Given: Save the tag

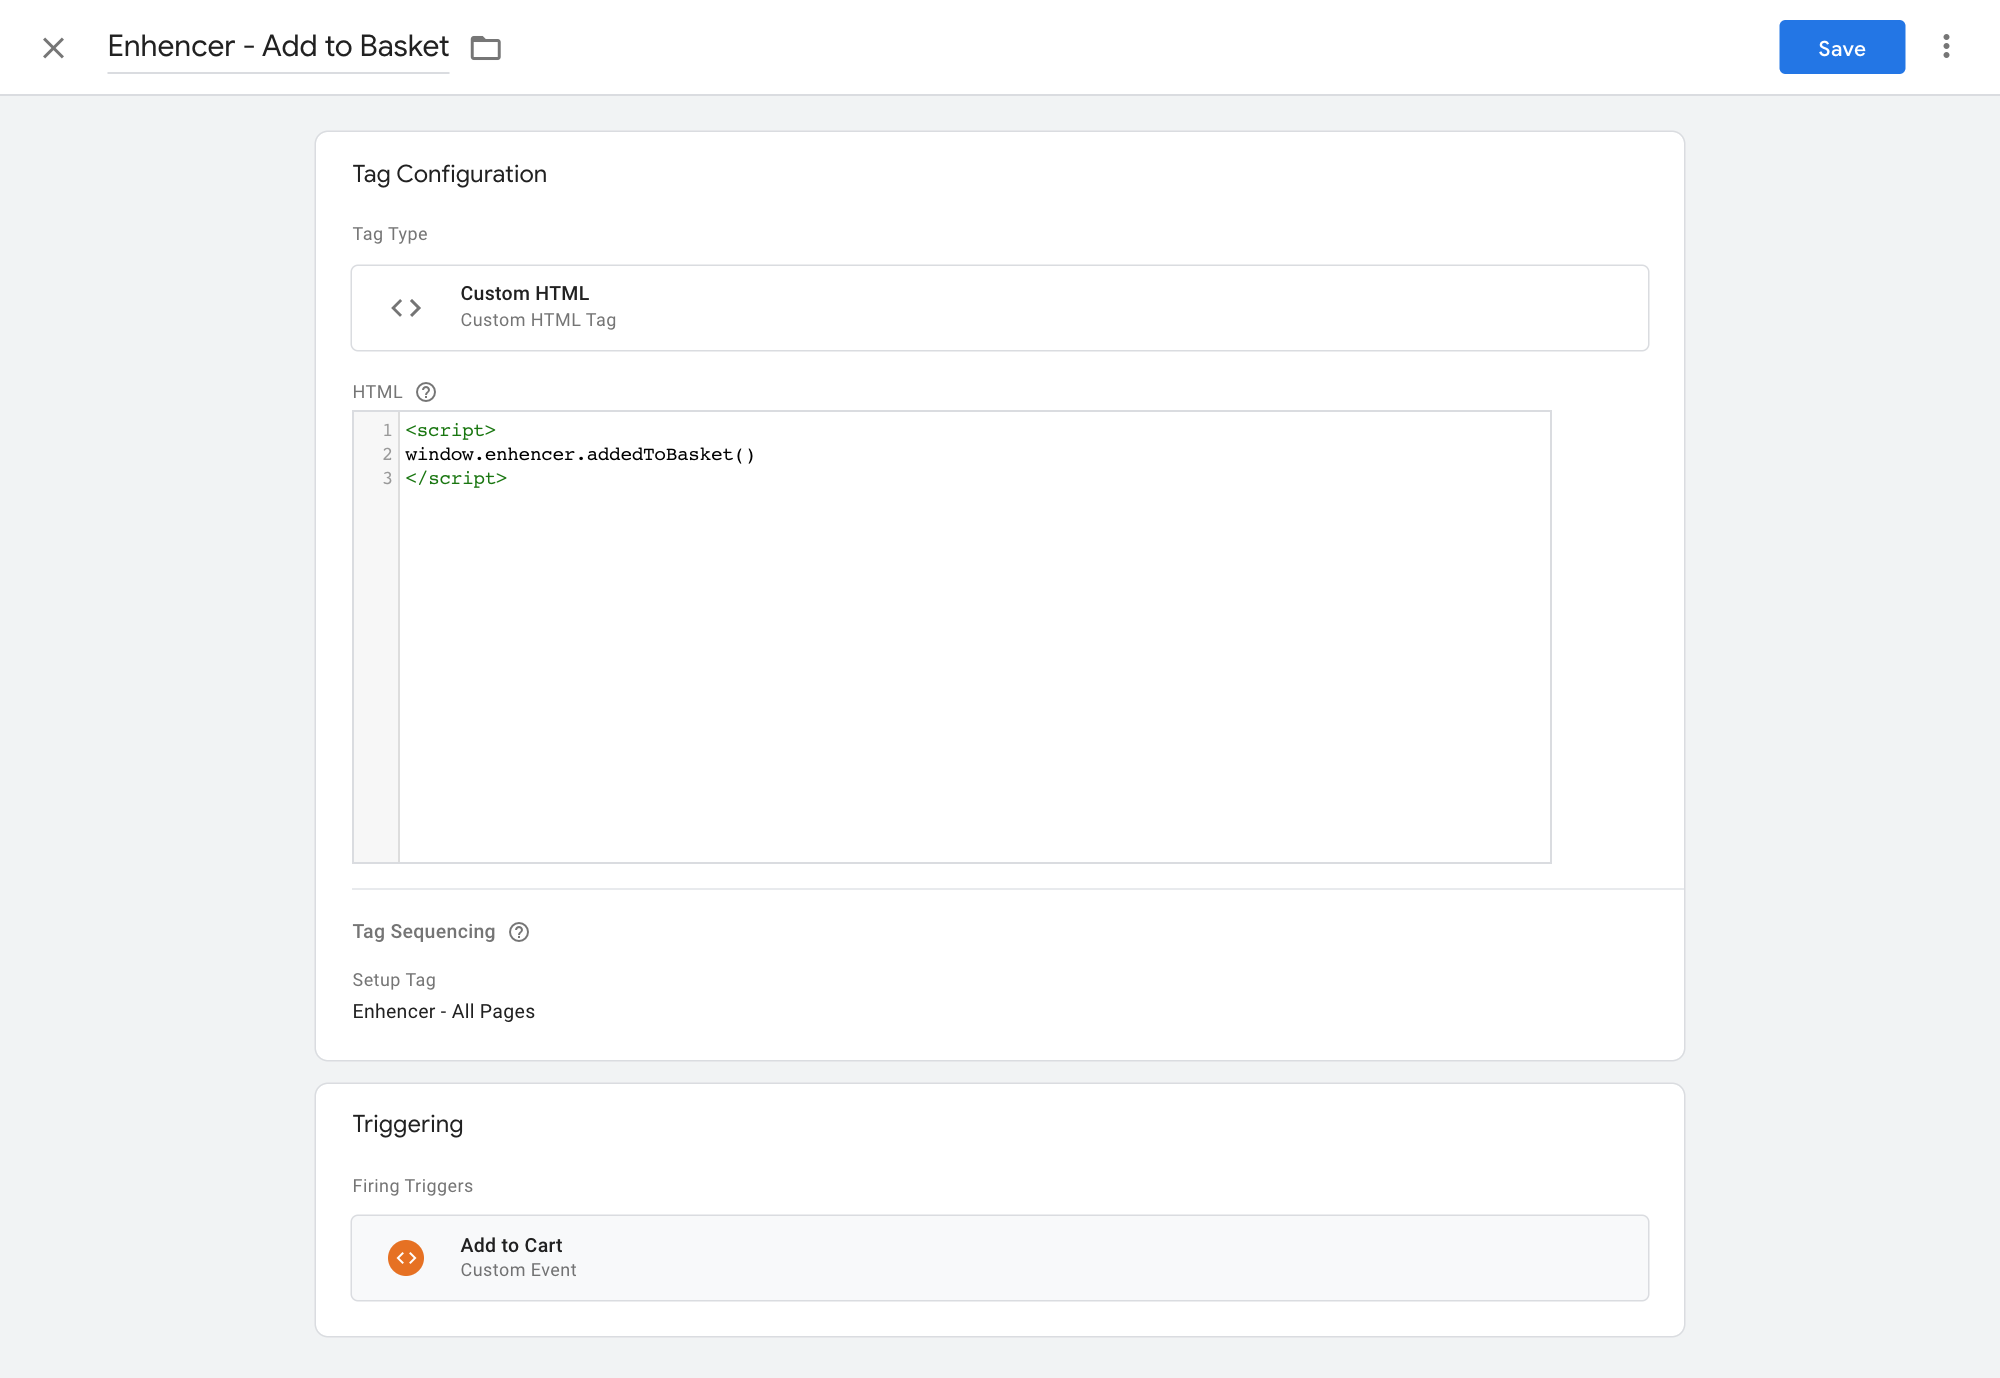Looking at the screenshot, I should click(1842, 47).
